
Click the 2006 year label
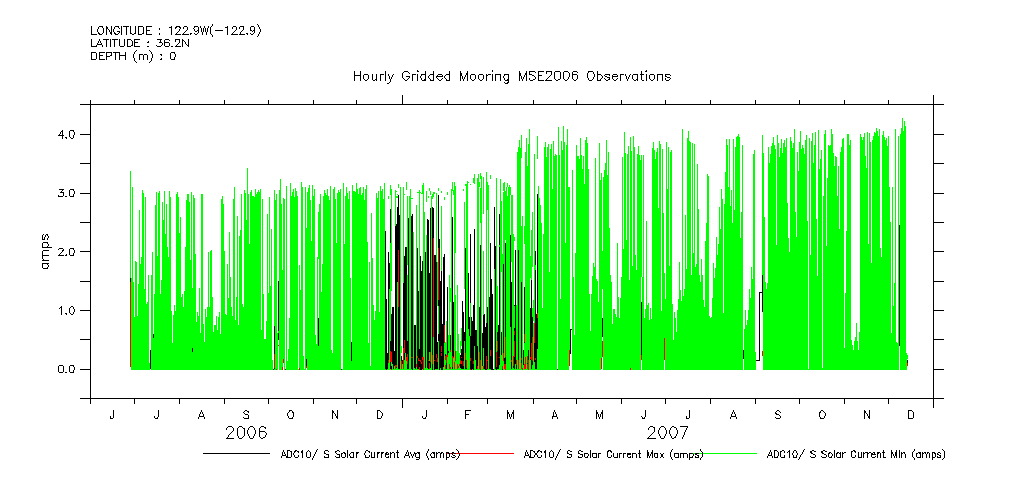click(246, 433)
